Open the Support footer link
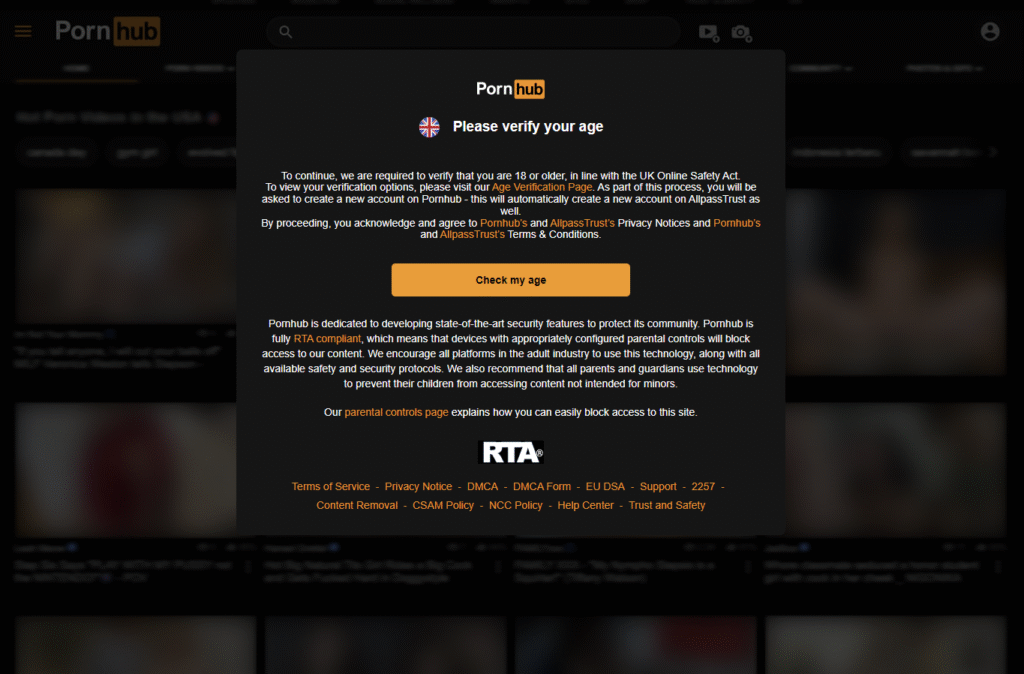1024x674 pixels. [658, 487]
